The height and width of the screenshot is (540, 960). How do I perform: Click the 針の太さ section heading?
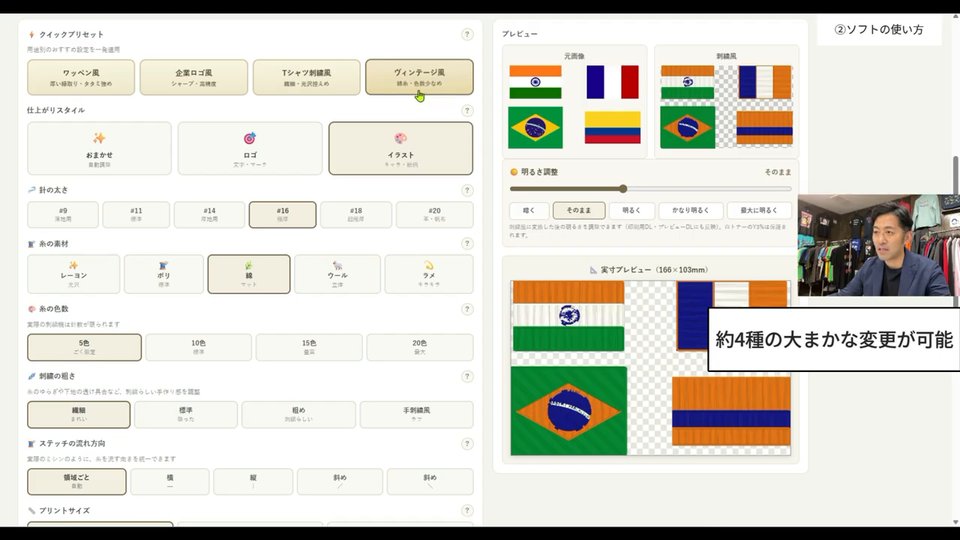53,190
